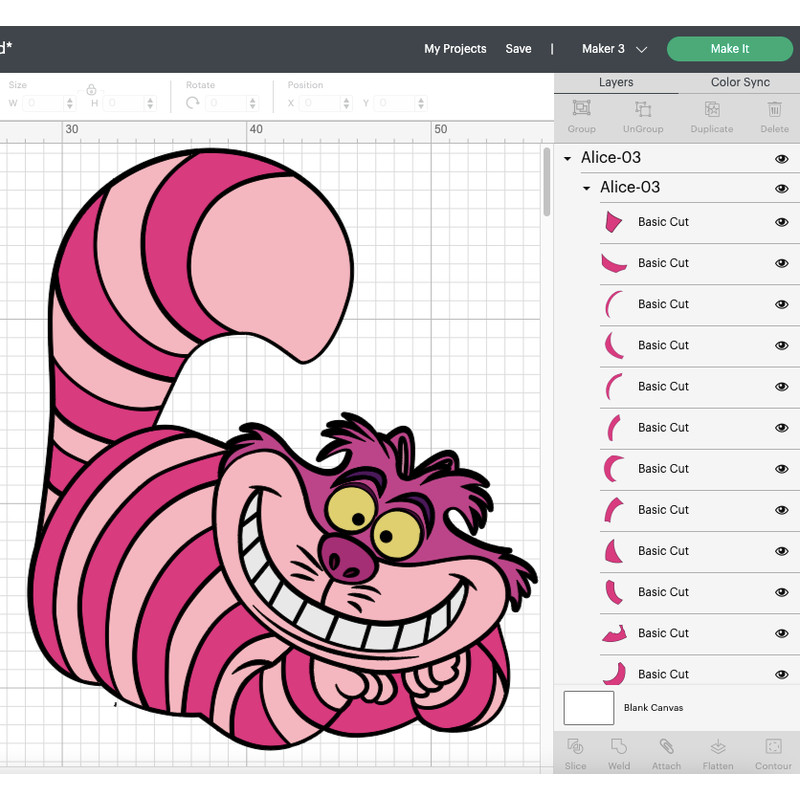Open the Contour tool
The width and height of the screenshot is (800, 800).
[773, 753]
